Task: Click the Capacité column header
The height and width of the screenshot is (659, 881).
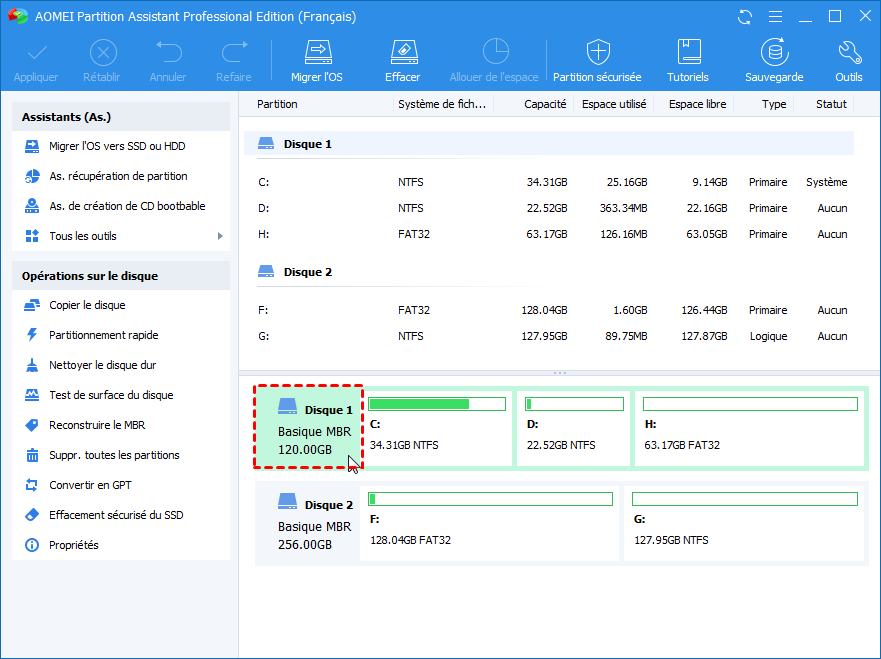Action: tap(545, 104)
